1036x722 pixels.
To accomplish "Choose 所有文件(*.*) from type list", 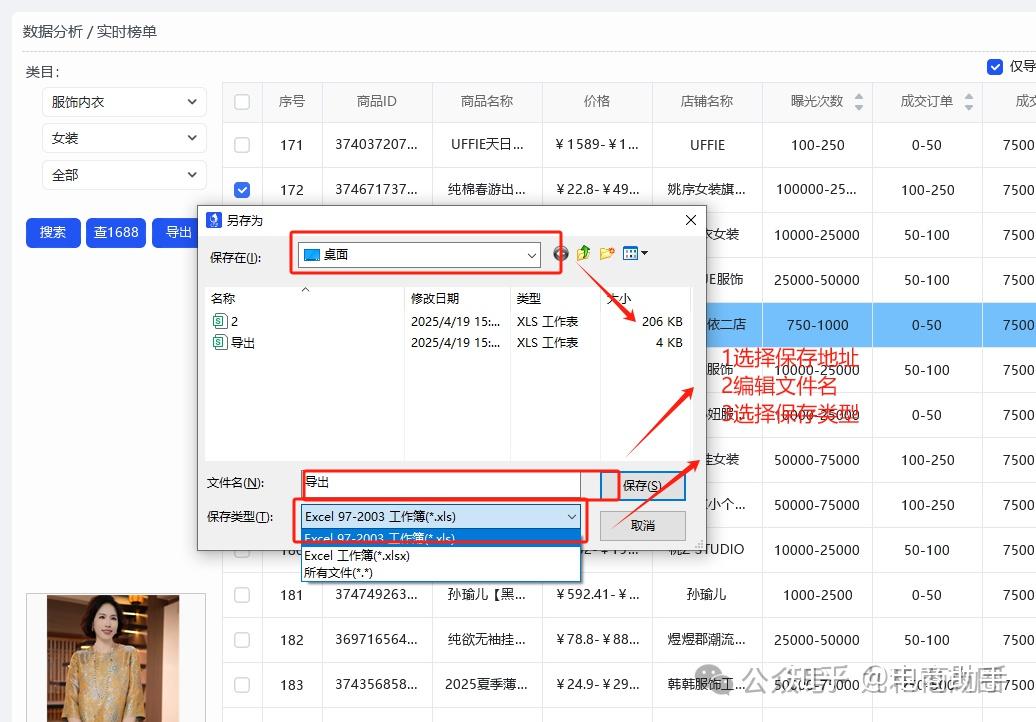I will (338, 572).
